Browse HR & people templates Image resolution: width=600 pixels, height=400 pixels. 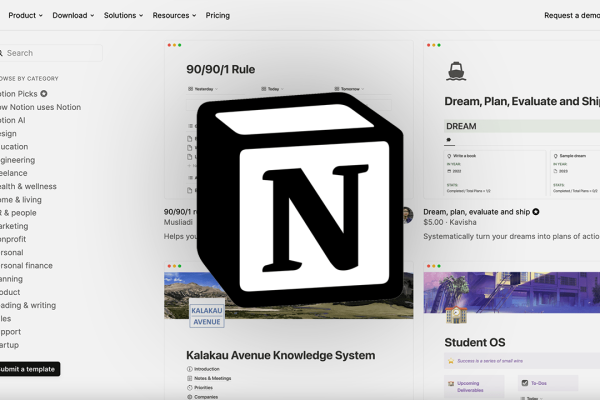click(x=18, y=213)
